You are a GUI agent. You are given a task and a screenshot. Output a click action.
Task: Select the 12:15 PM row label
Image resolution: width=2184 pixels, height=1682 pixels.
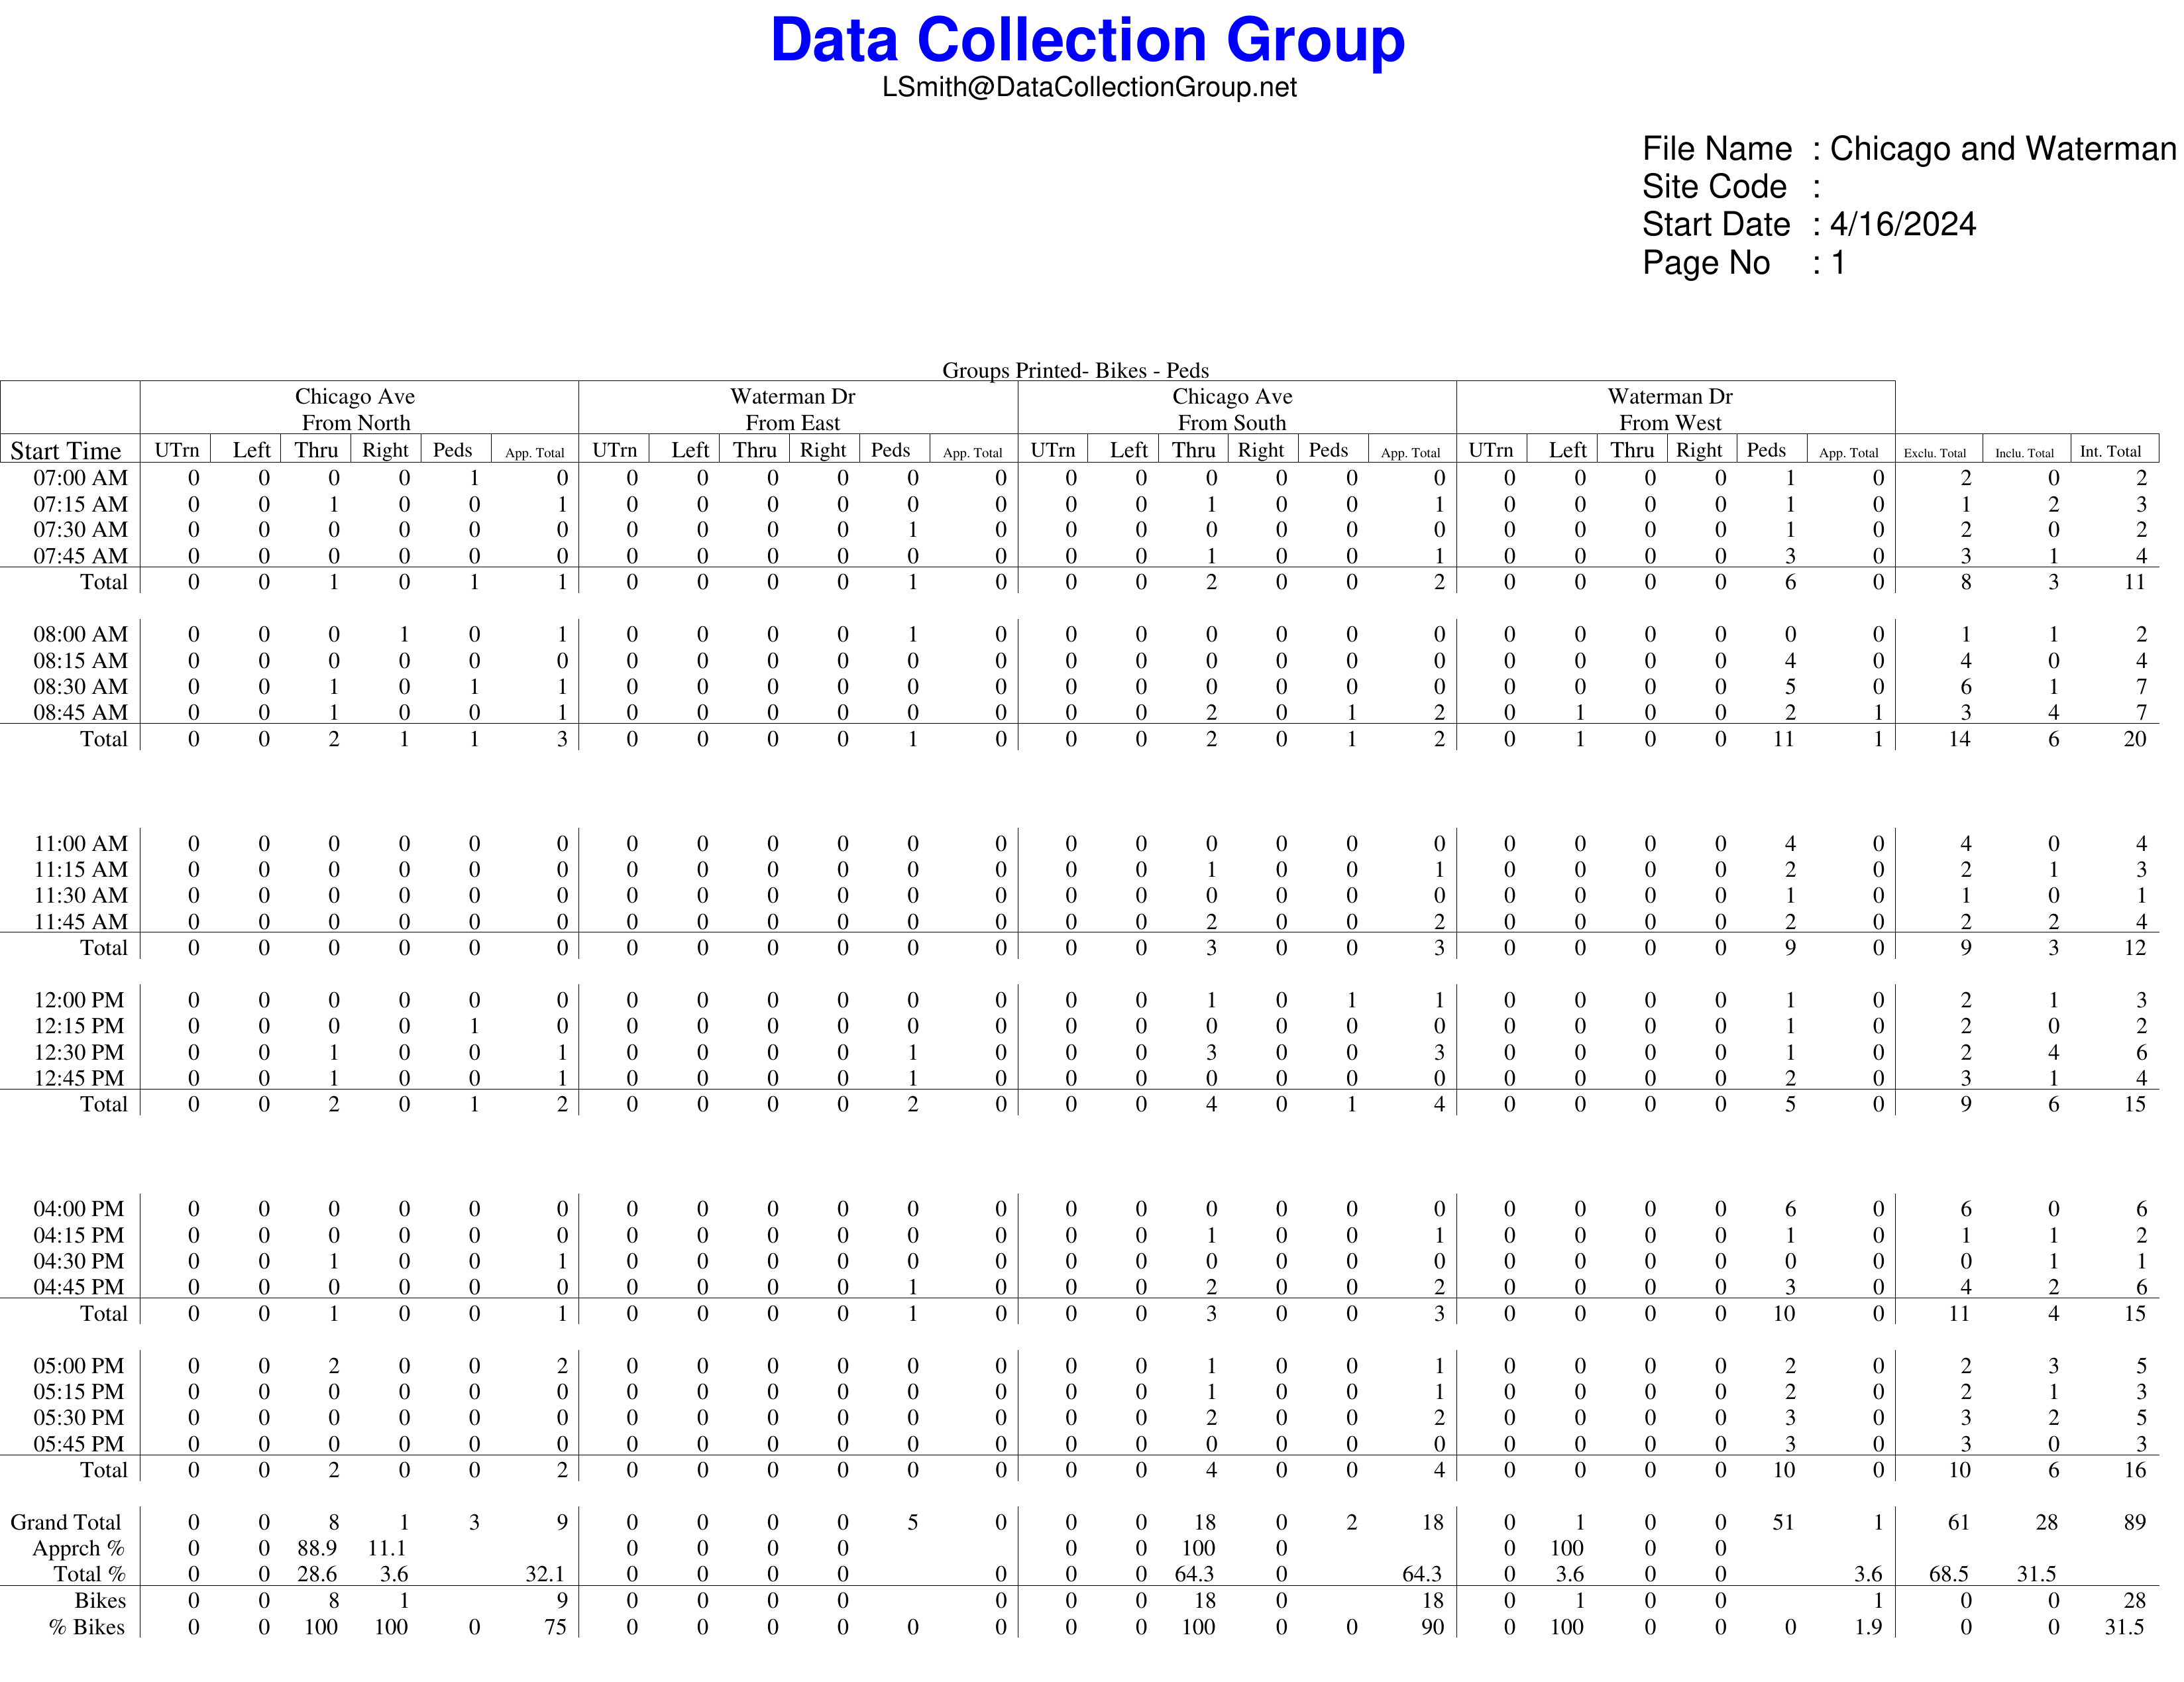(79, 1026)
